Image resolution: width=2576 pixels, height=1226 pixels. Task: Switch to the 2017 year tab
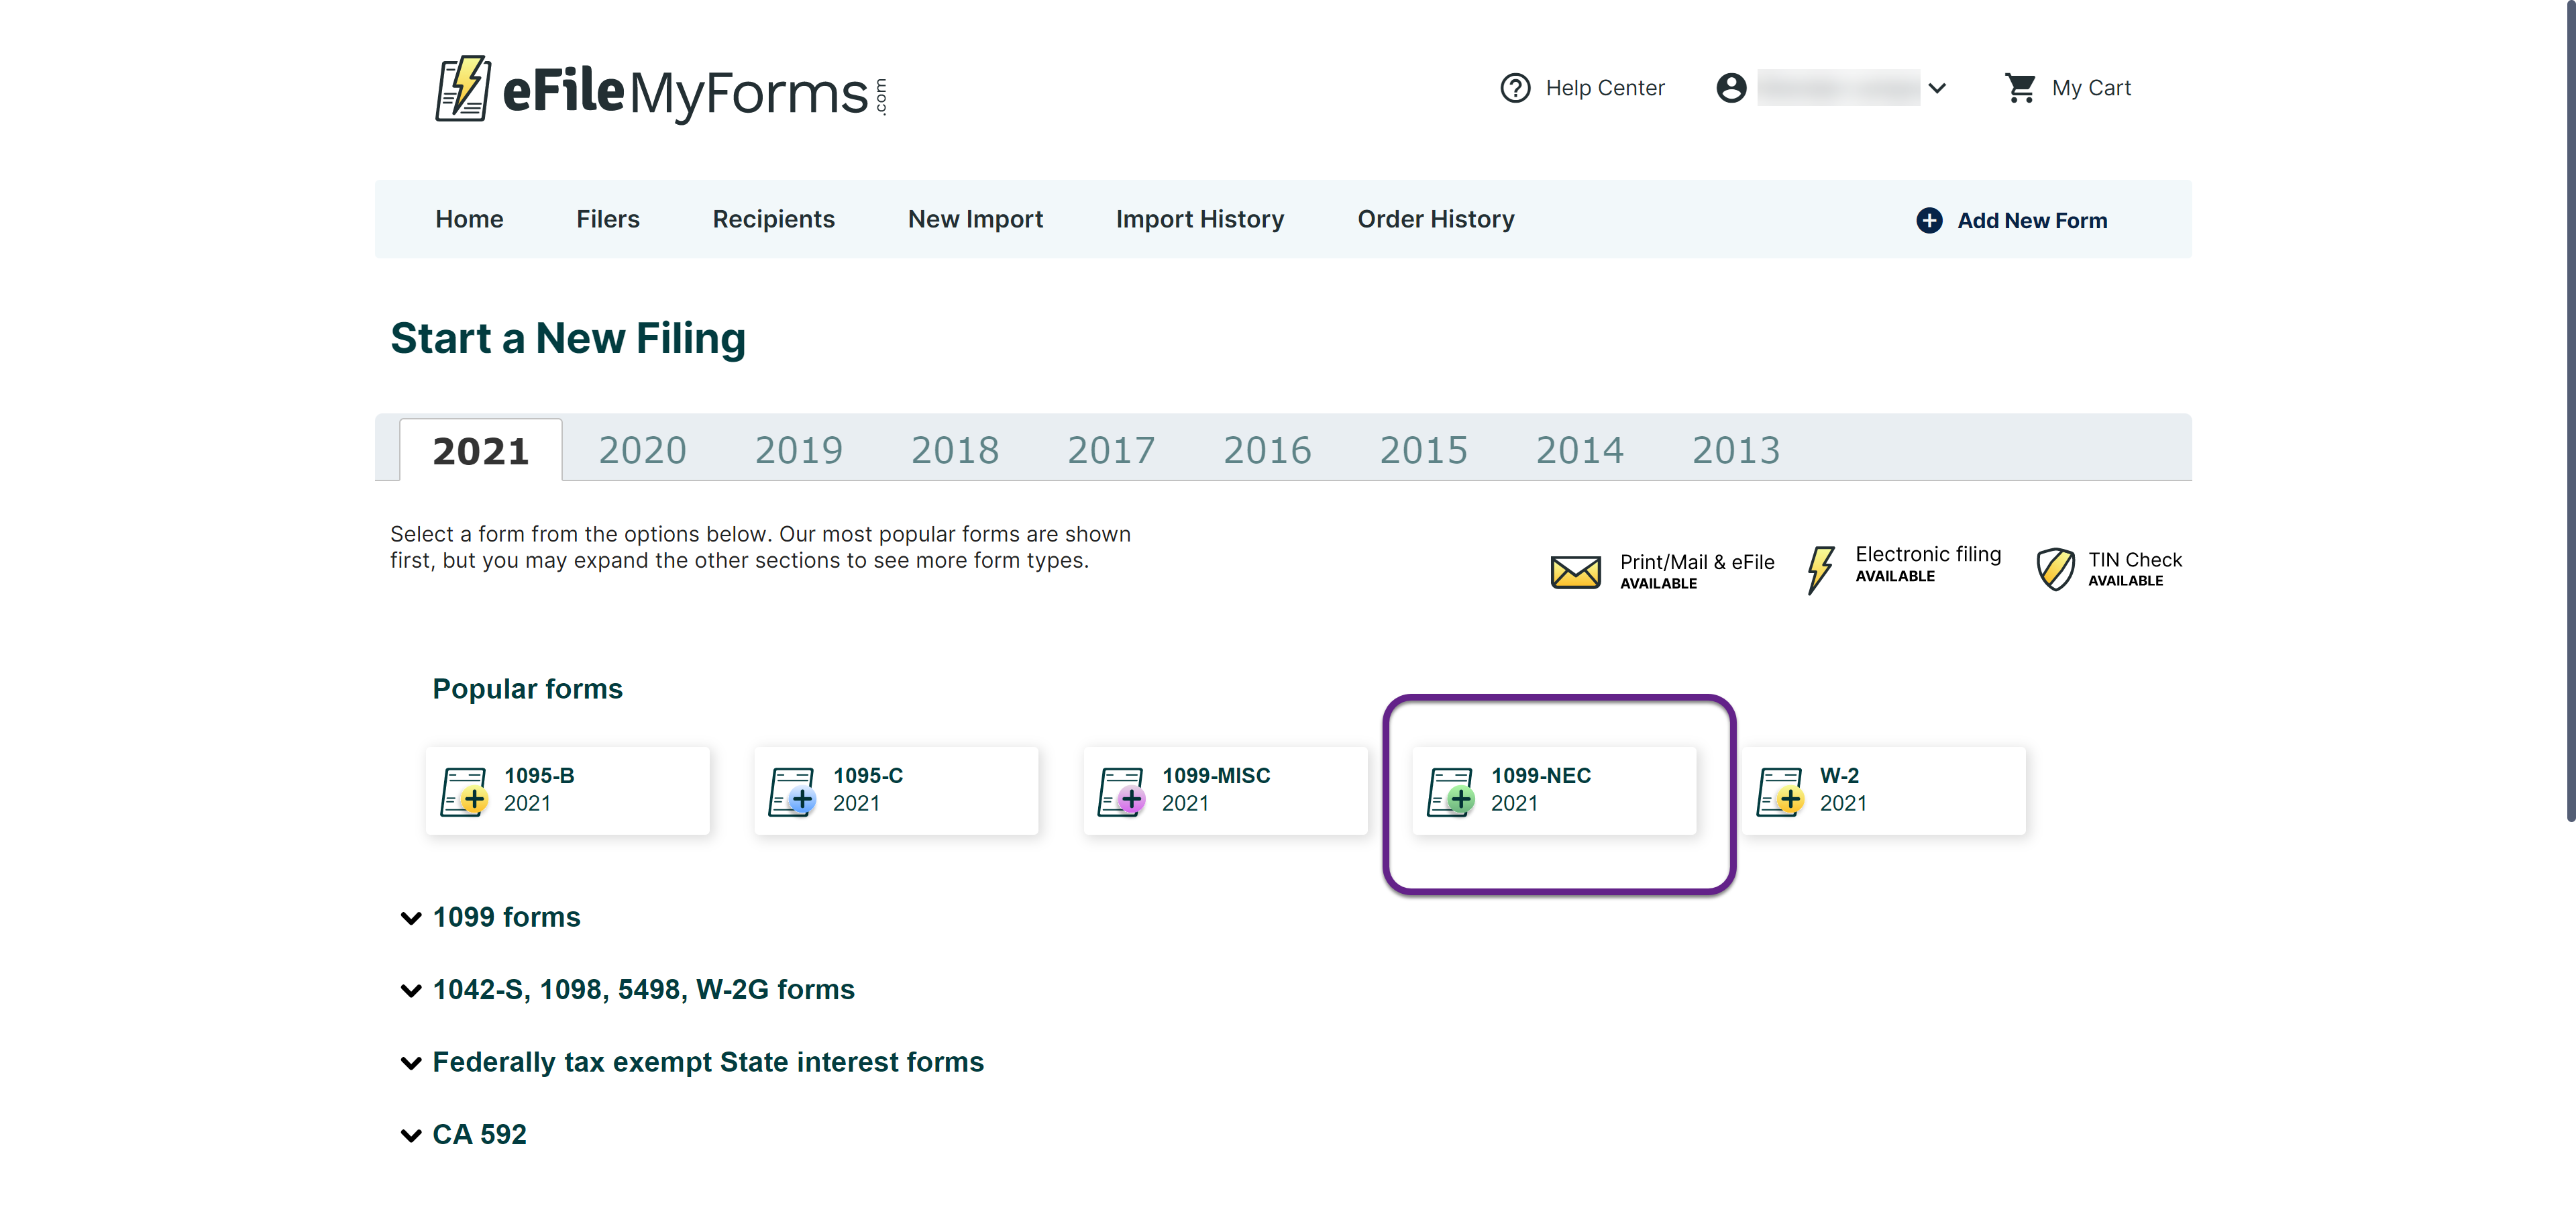tap(1110, 451)
